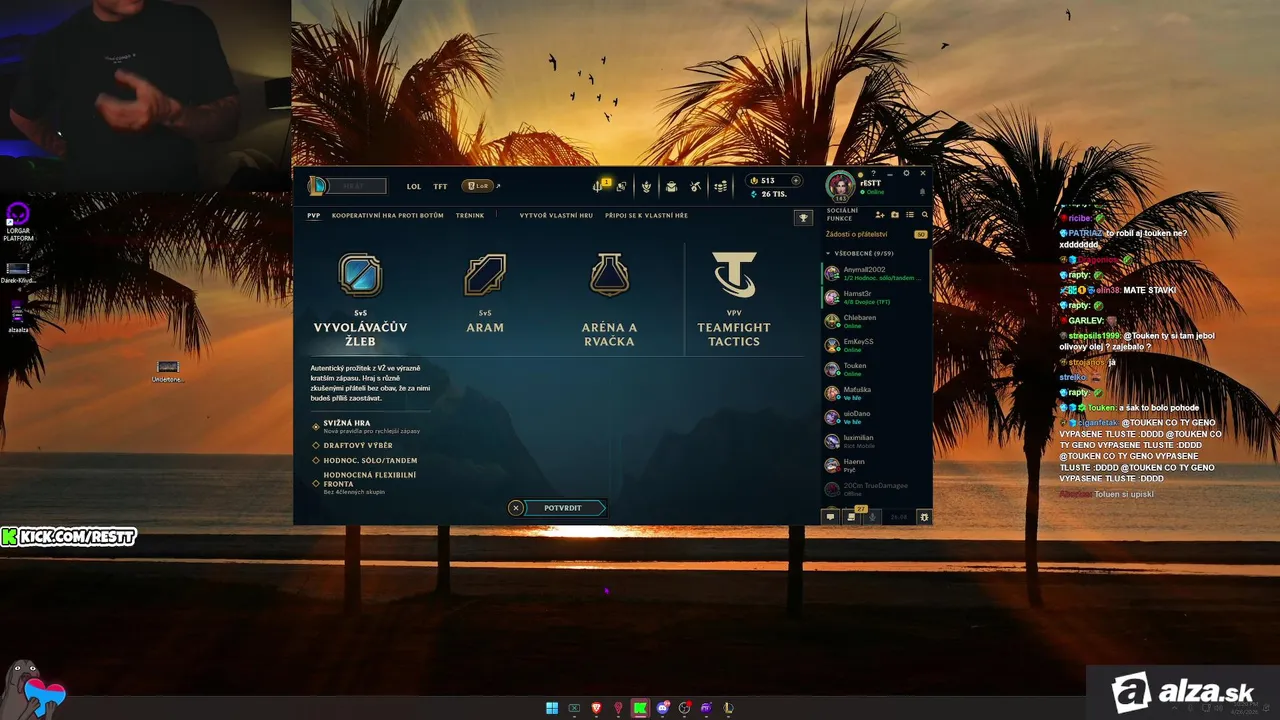
Task: Click the friends list view options icon
Action: tap(910, 215)
